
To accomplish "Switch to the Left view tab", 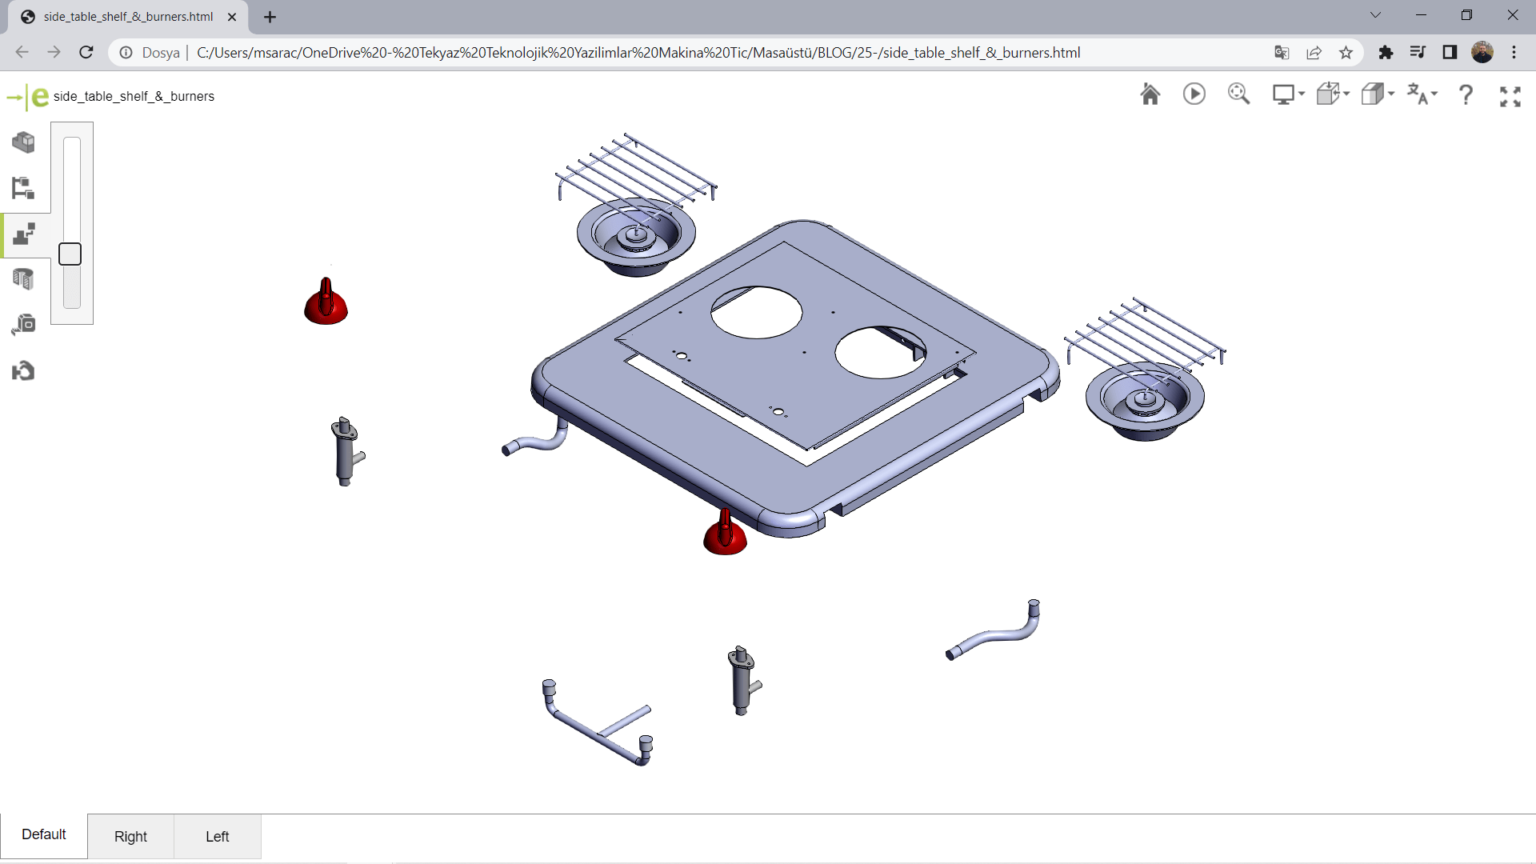I will click(217, 836).
